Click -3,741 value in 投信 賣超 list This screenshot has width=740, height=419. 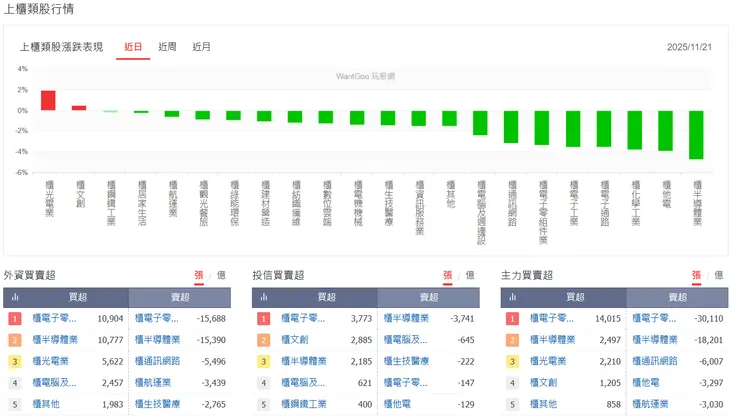point(462,318)
